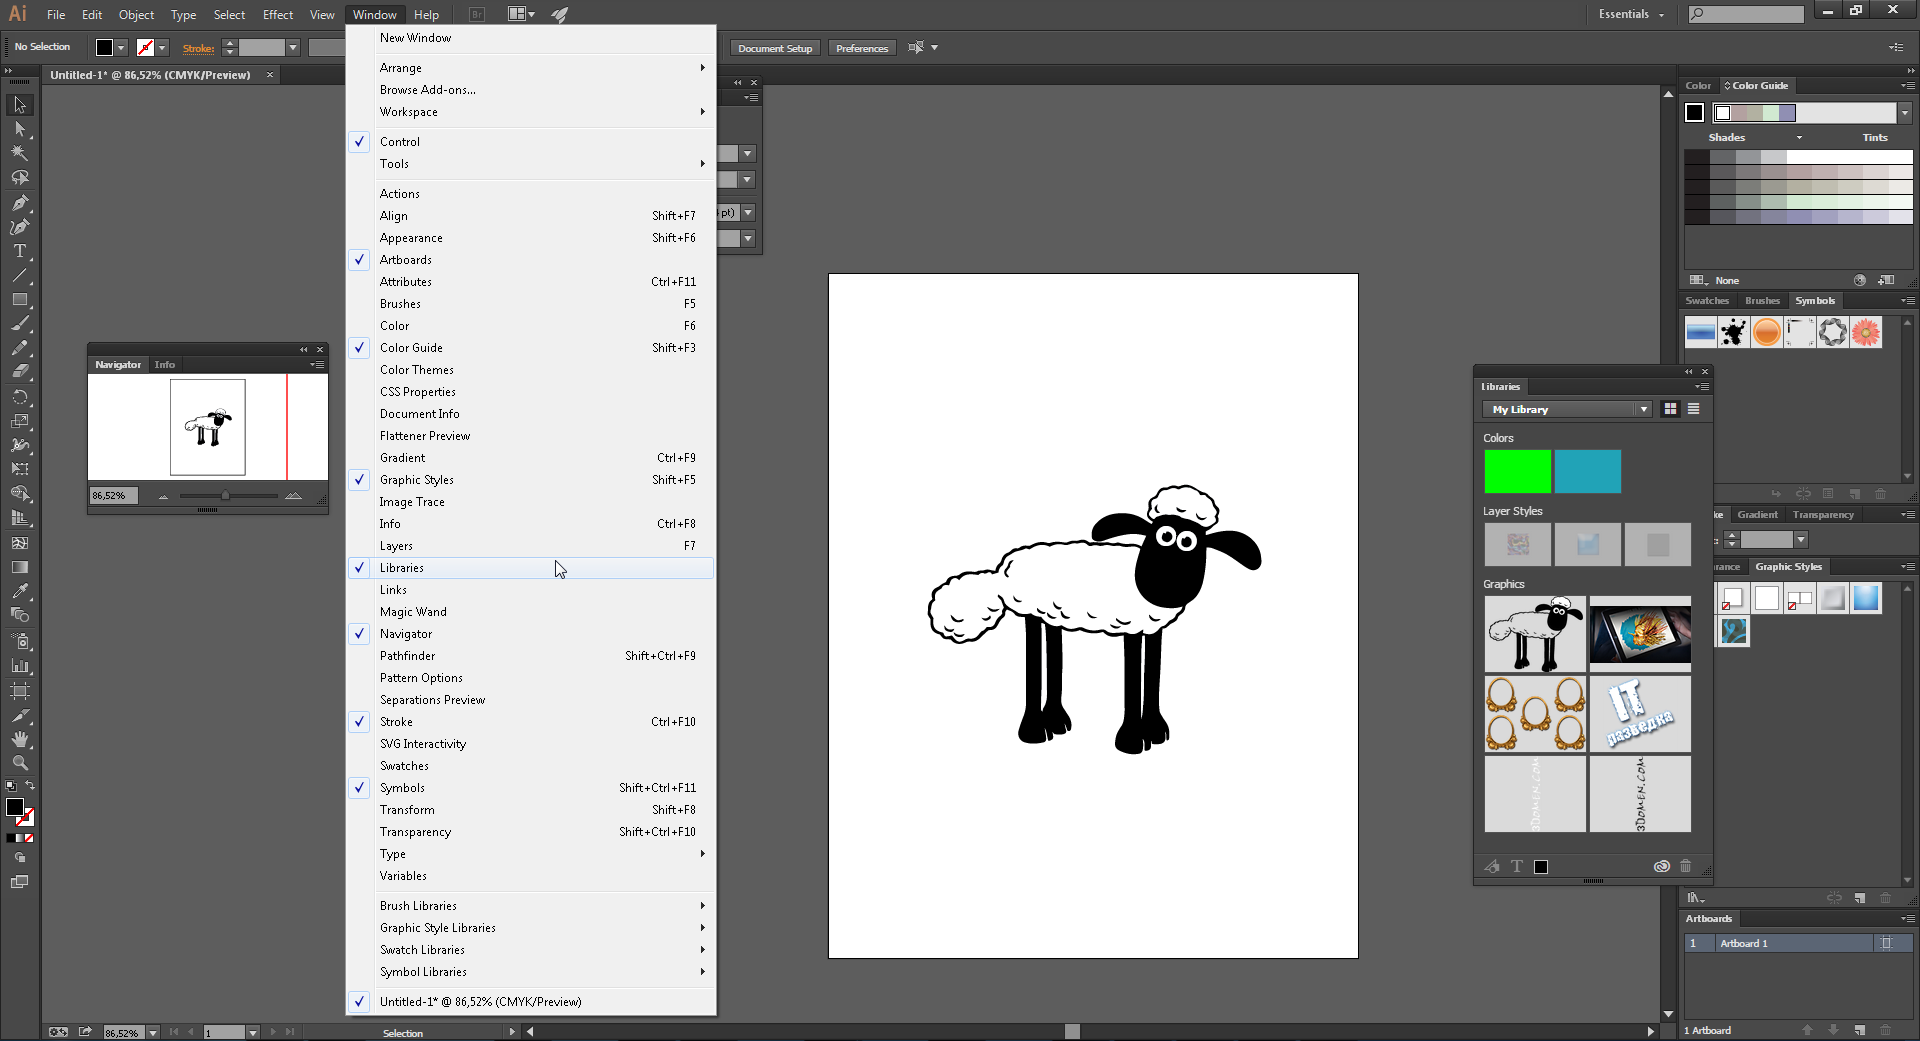Choose Pathfinder from Window menu

[530, 656]
